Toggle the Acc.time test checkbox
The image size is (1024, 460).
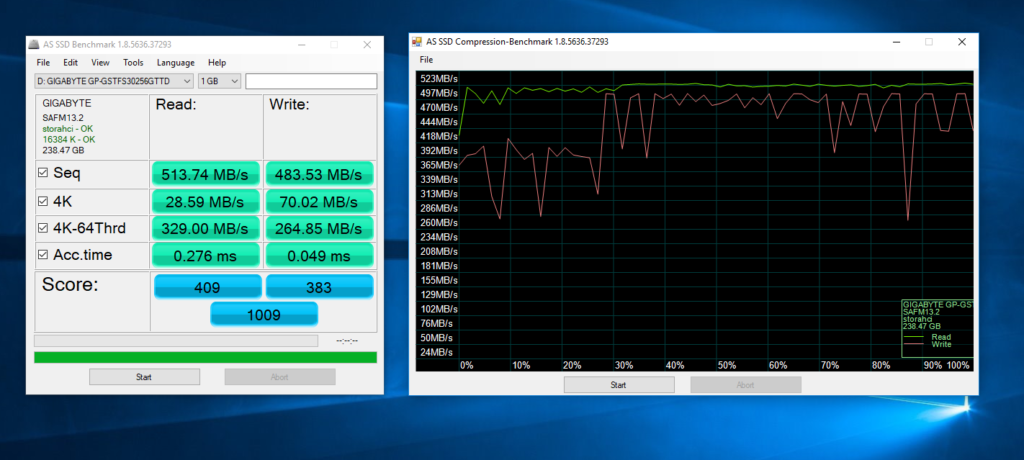pyautogui.click(x=42, y=255)
